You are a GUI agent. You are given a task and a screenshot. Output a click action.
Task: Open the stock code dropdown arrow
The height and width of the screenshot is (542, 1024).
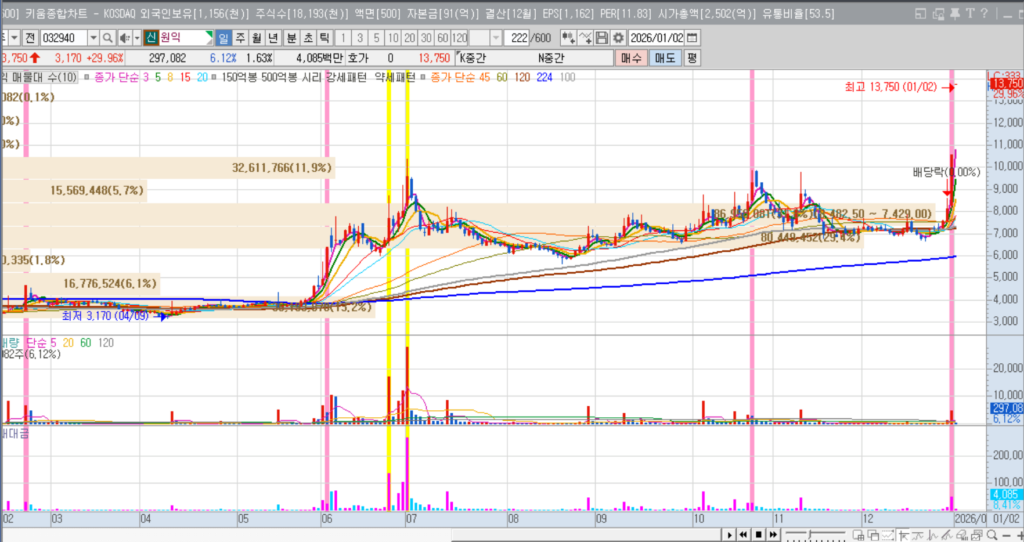pos(91,37)
